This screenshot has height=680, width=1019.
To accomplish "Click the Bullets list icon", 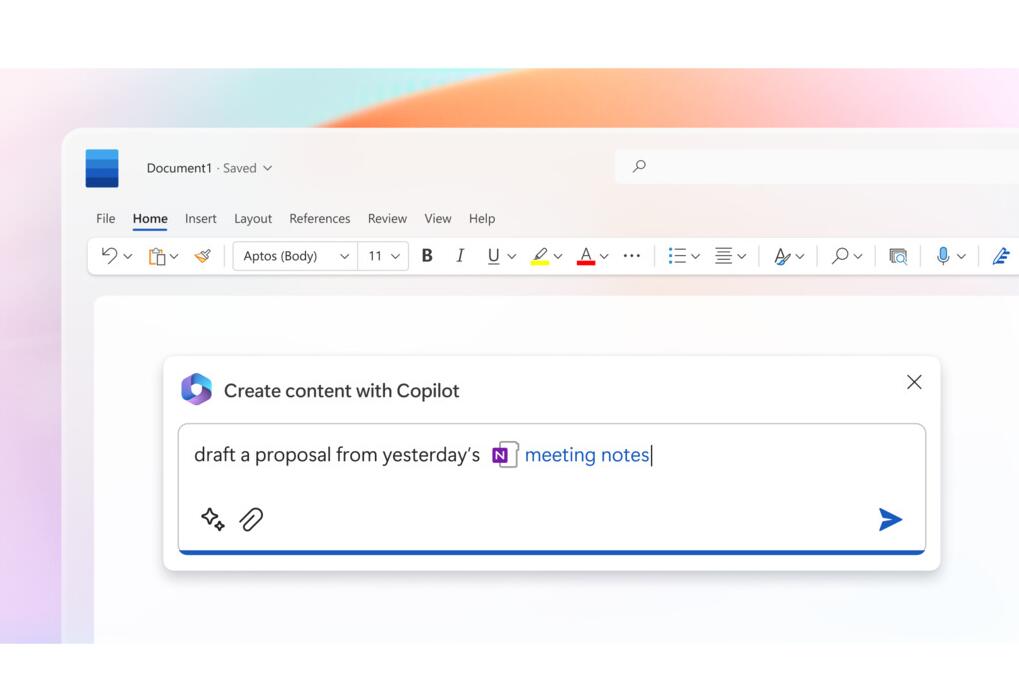I will pyautogui.click(x=677, y=255).
